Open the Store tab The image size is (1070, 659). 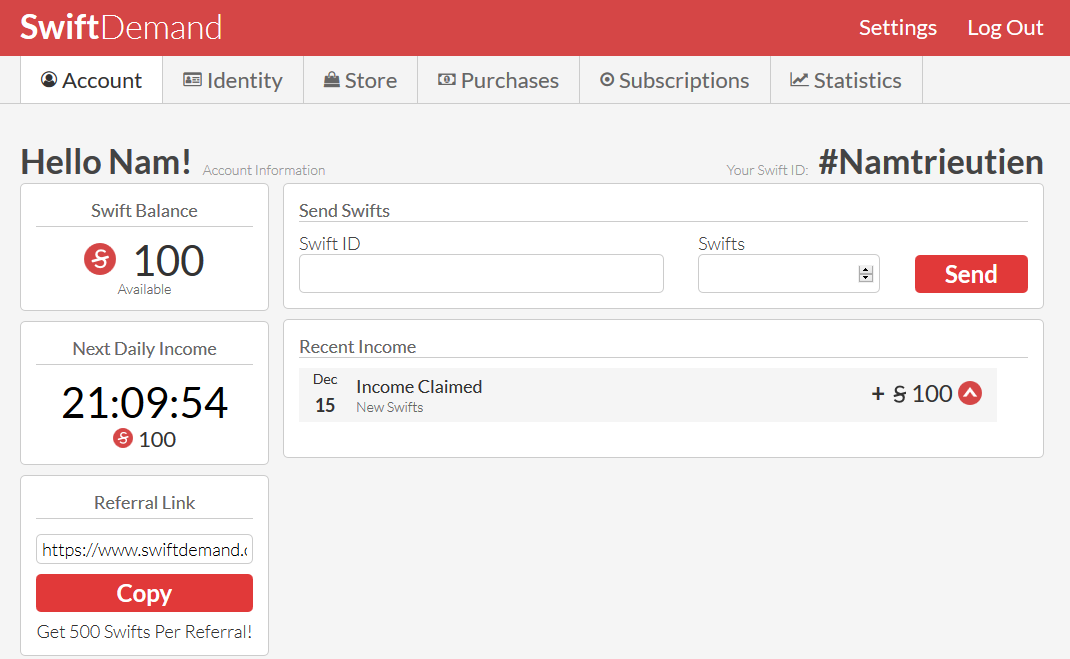[360, 80]
